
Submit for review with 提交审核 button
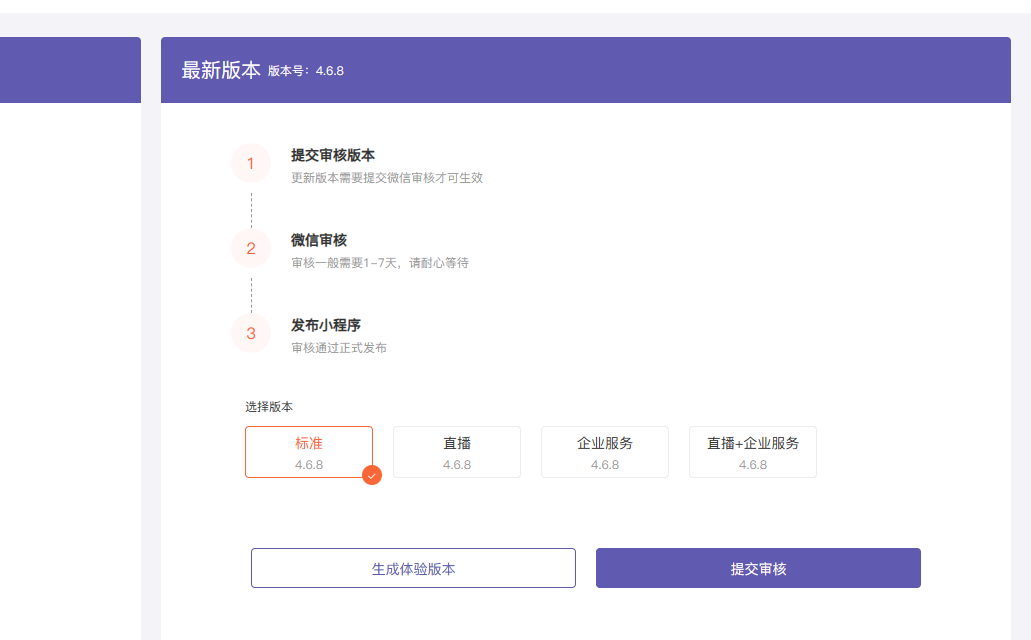tap(758, 568)
